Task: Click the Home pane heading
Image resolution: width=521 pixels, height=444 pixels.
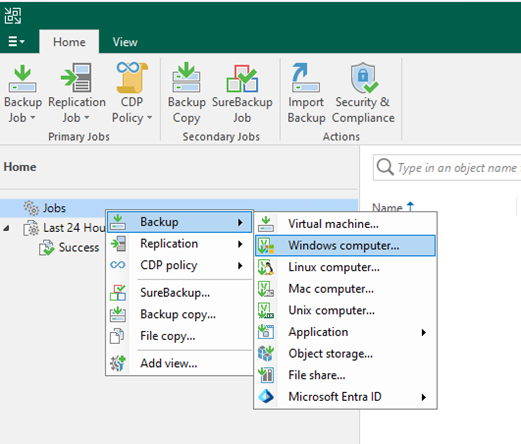Action: click(20, 167)
